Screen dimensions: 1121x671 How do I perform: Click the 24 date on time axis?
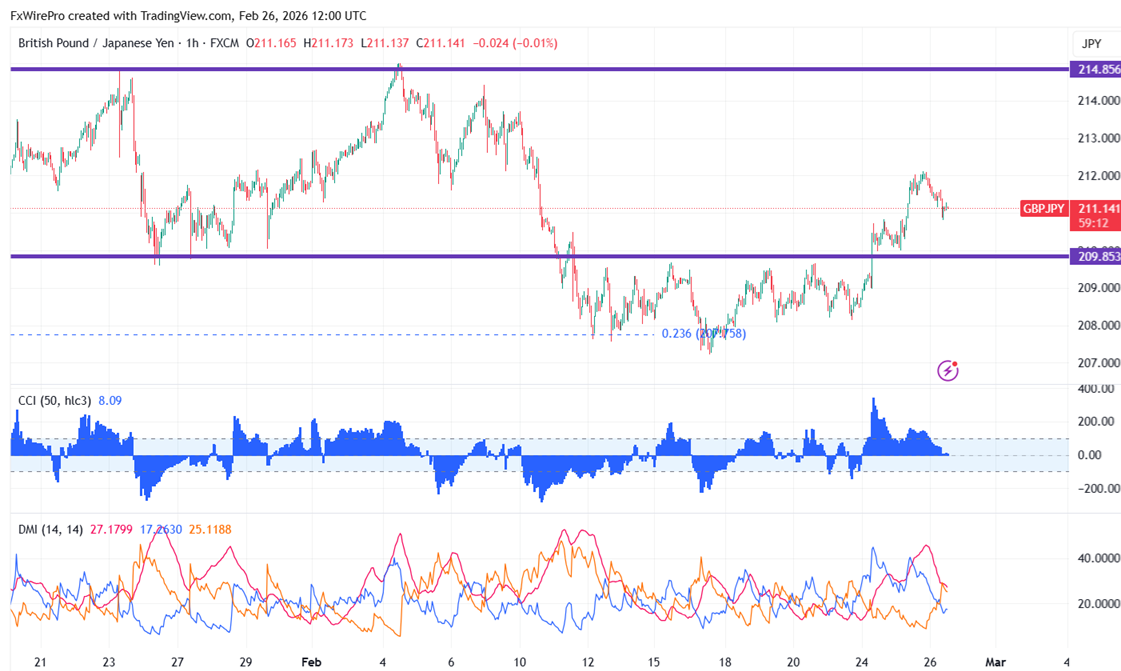click(x=862, y=662)
